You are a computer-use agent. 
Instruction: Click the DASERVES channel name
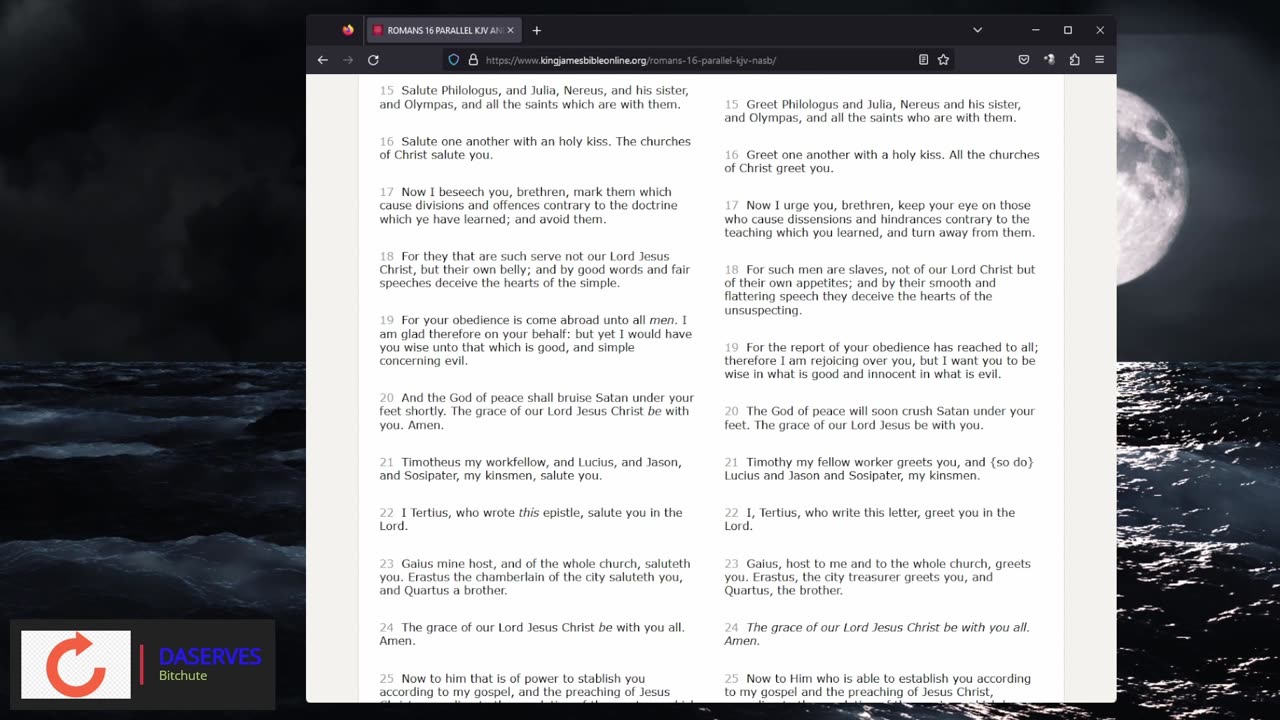[x=210, y=657]
